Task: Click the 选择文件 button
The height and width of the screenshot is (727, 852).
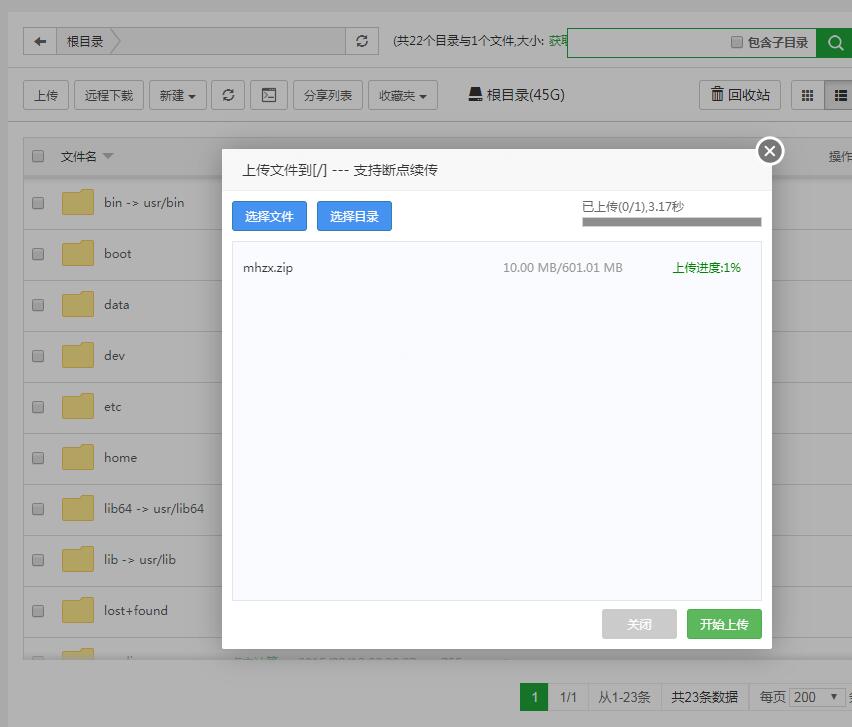Action: 269,216
